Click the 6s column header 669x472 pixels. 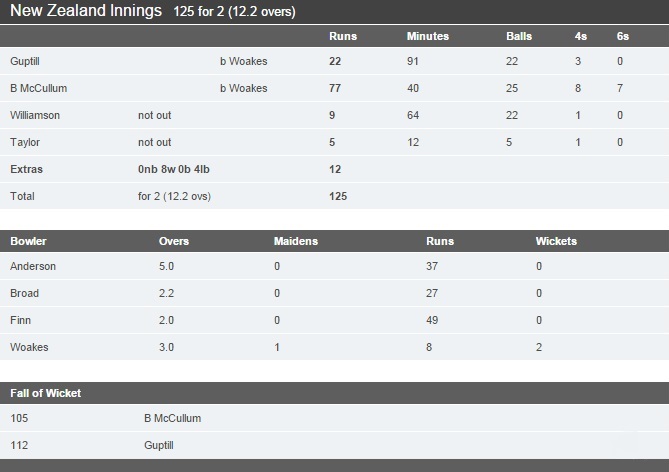point(622,36)
